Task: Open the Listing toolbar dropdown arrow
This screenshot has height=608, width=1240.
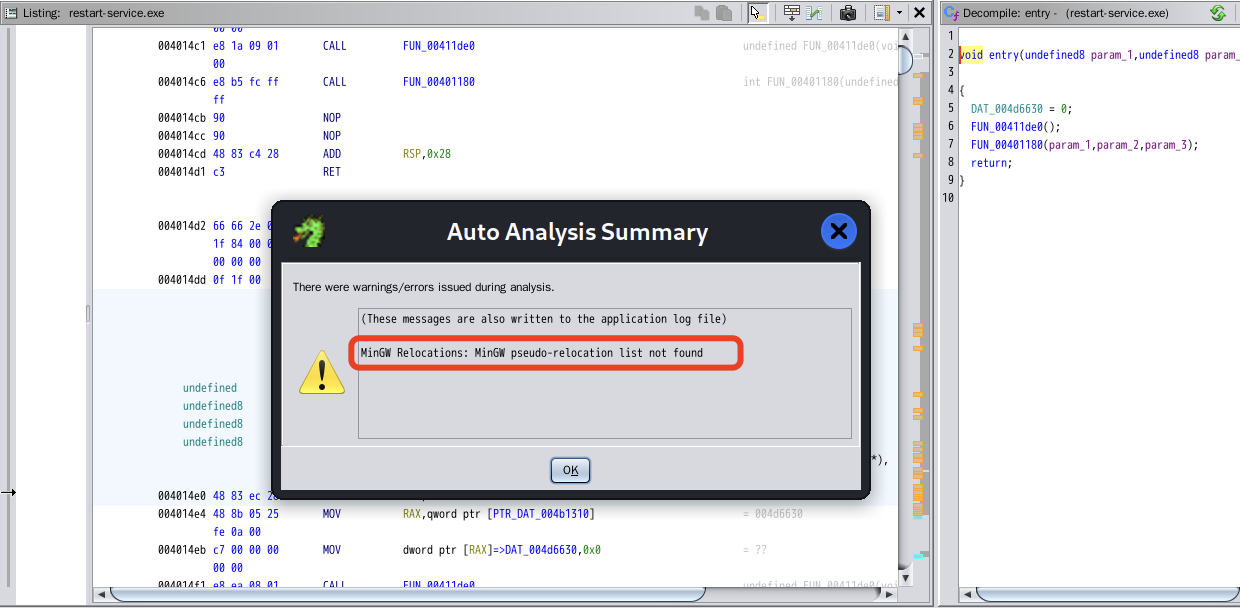Action: [x=899, y=13]
